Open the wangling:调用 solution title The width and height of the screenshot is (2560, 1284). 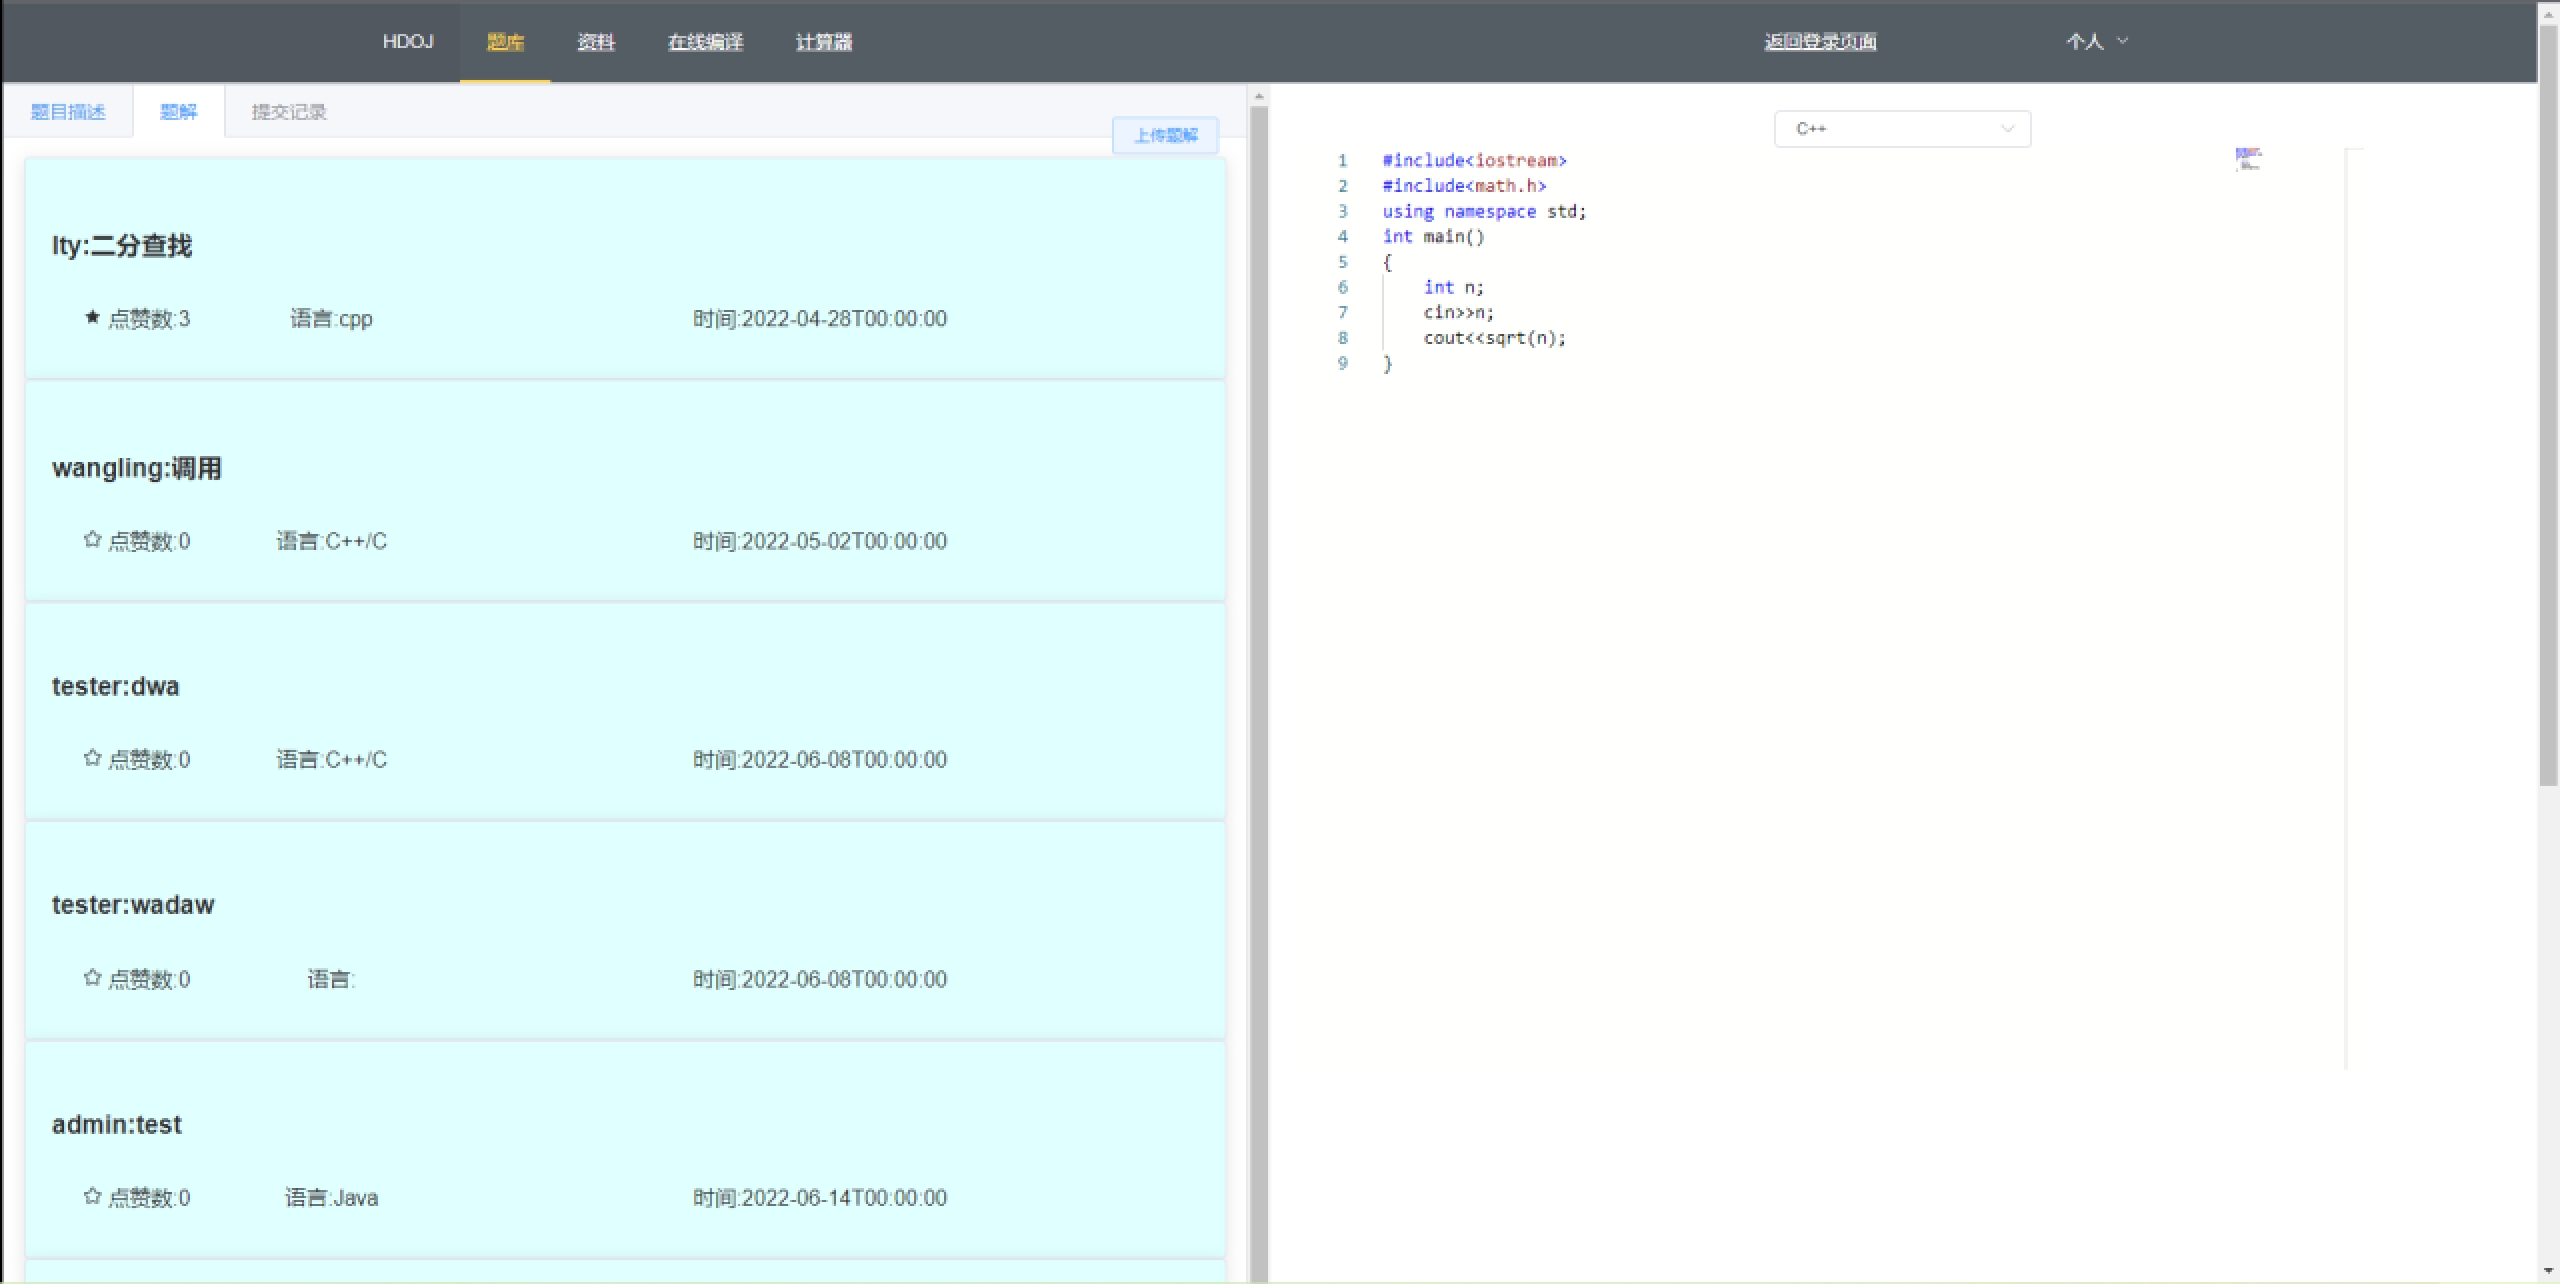pyautogui.click(x=137, y=468)
